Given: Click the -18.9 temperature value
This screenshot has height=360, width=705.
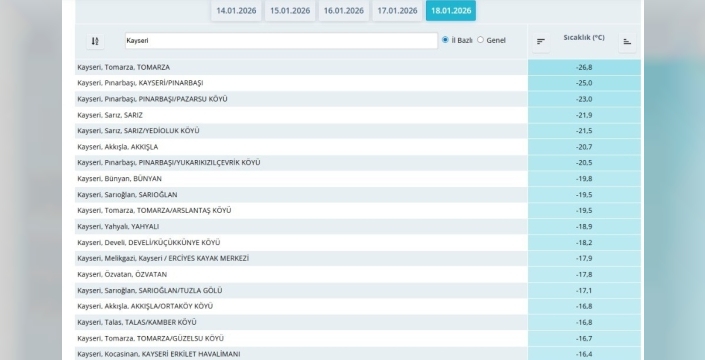Looking at the screenshot, I should [x=584, y=227].
